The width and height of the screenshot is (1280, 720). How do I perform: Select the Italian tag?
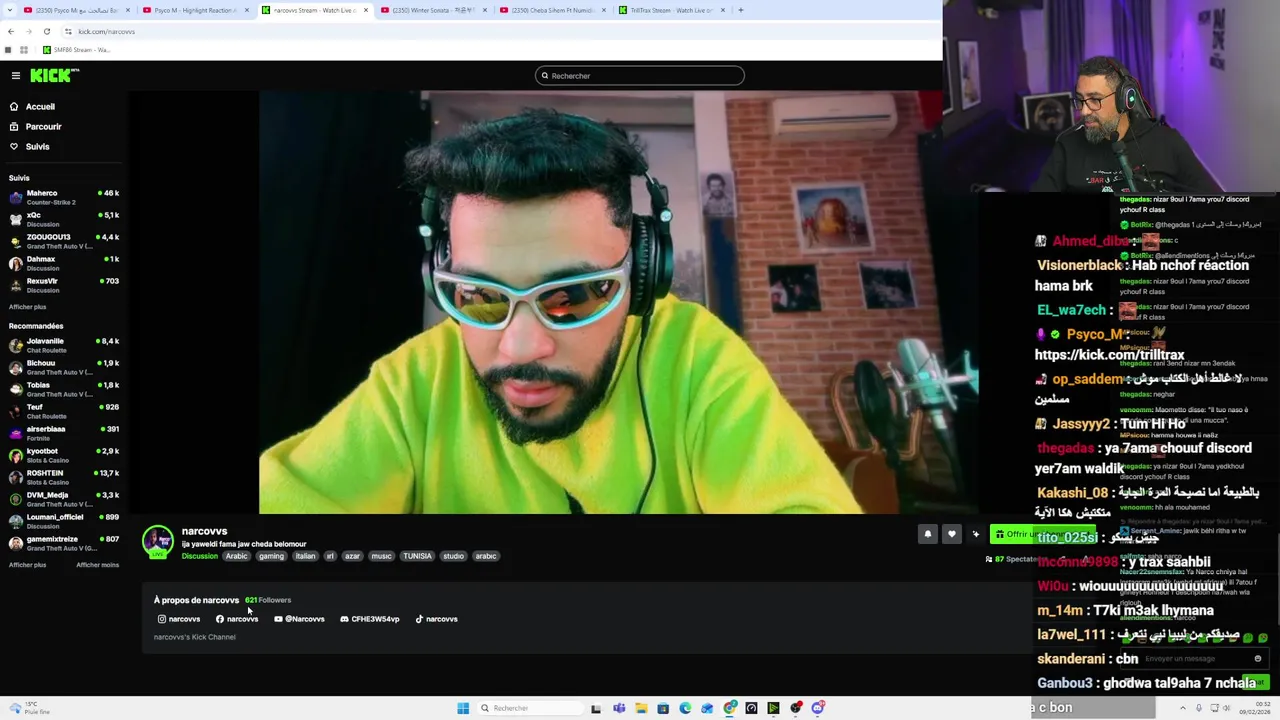click(x=305, y=556)
